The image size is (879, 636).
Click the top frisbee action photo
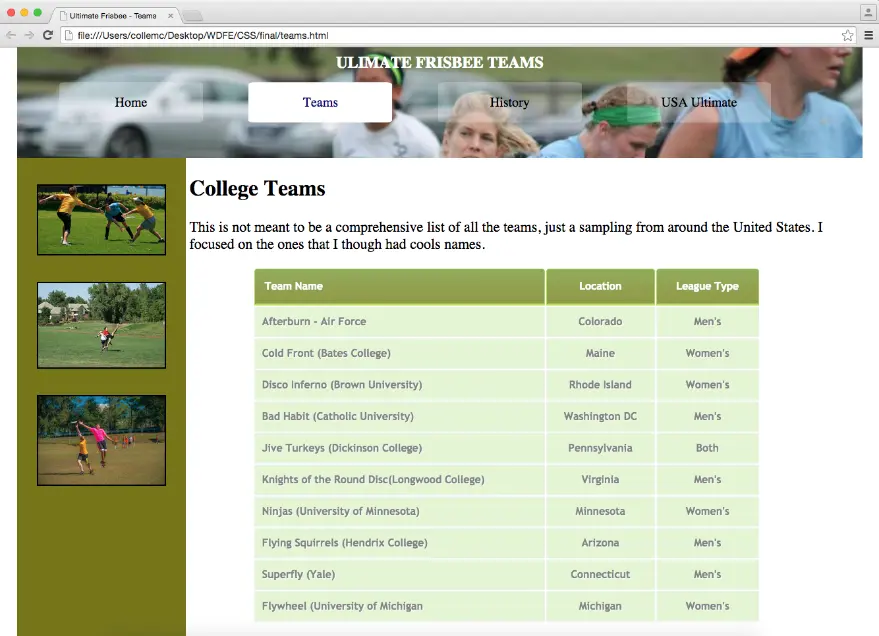[x=101, y=219]
